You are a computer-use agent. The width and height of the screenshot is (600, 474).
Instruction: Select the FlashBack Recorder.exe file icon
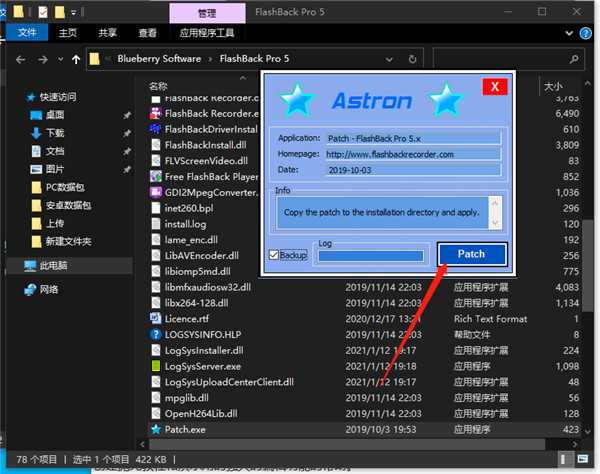click(155, 113)
